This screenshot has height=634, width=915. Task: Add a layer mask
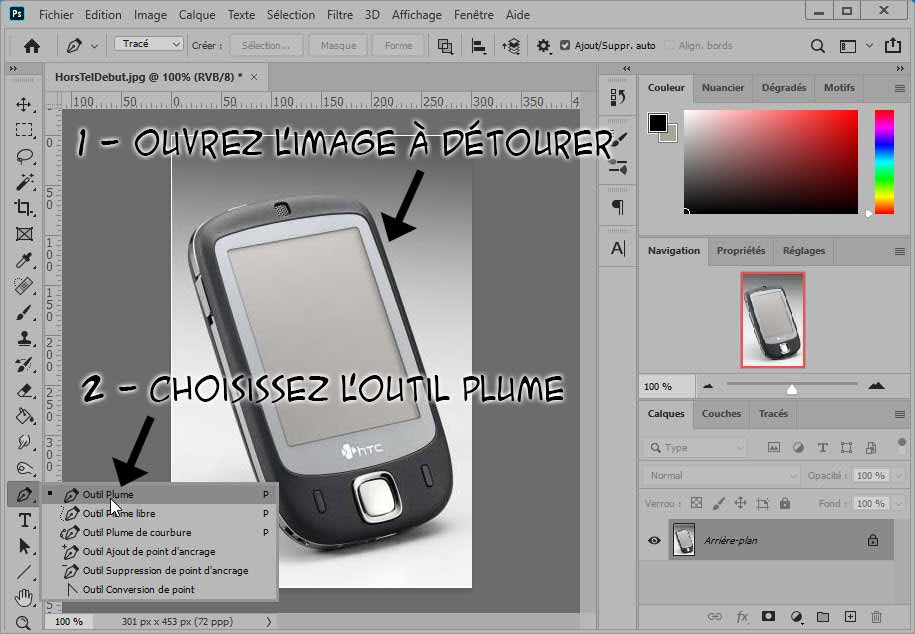768,616
